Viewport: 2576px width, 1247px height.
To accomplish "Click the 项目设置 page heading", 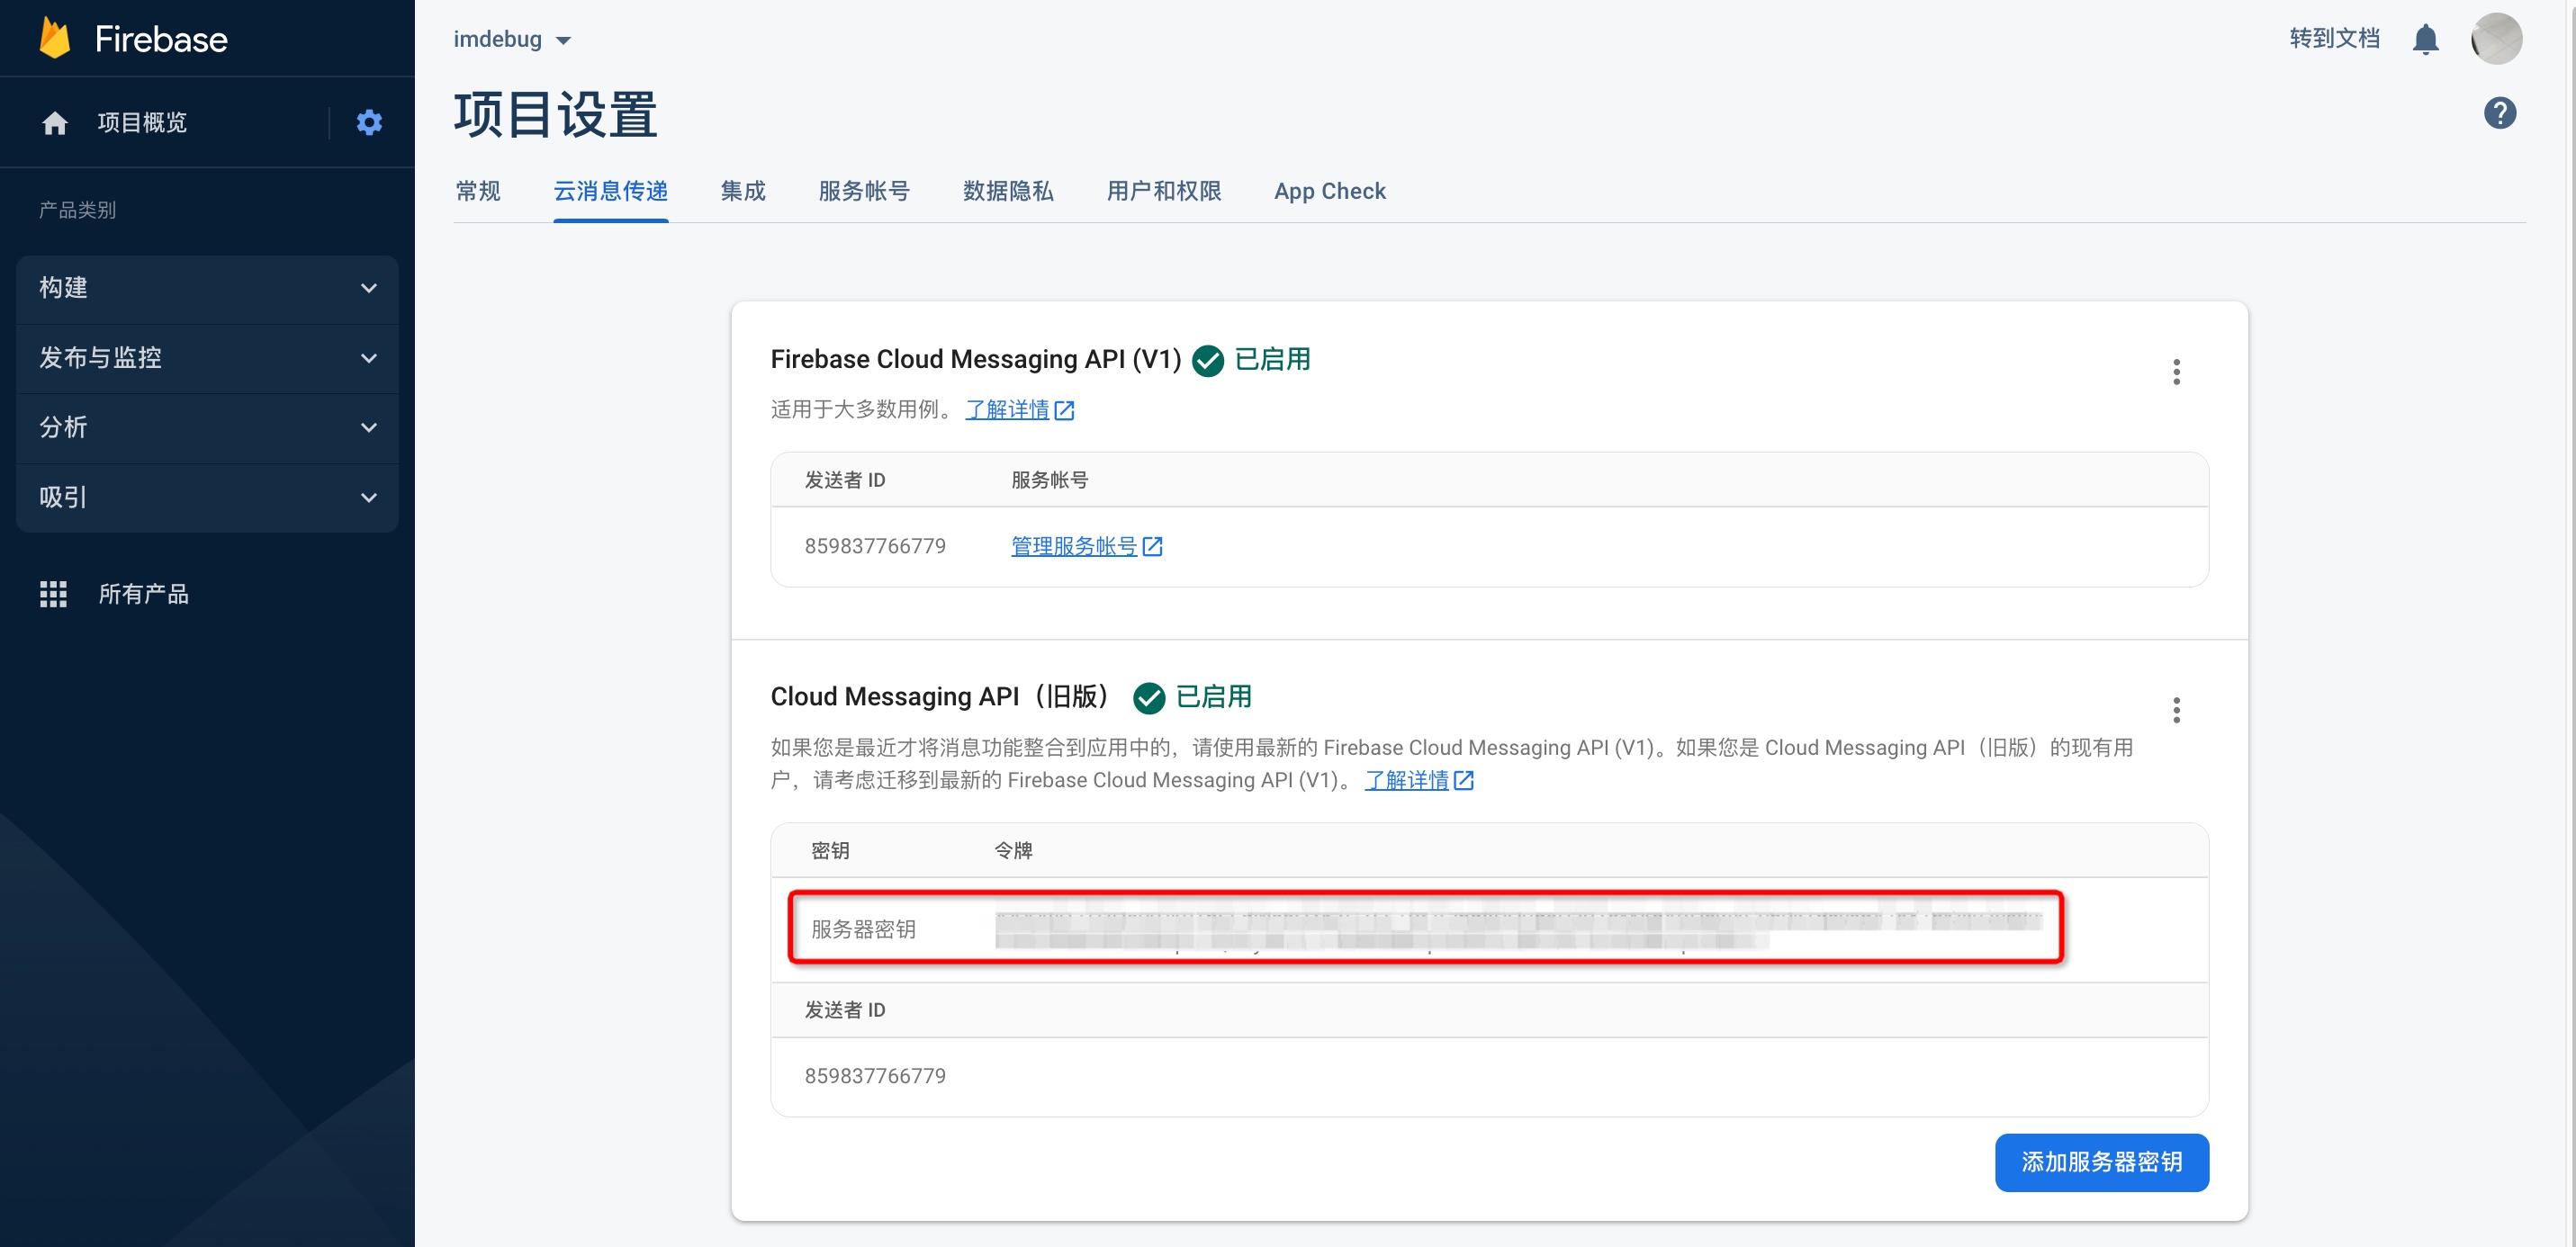I will click(x=556, y=115).
